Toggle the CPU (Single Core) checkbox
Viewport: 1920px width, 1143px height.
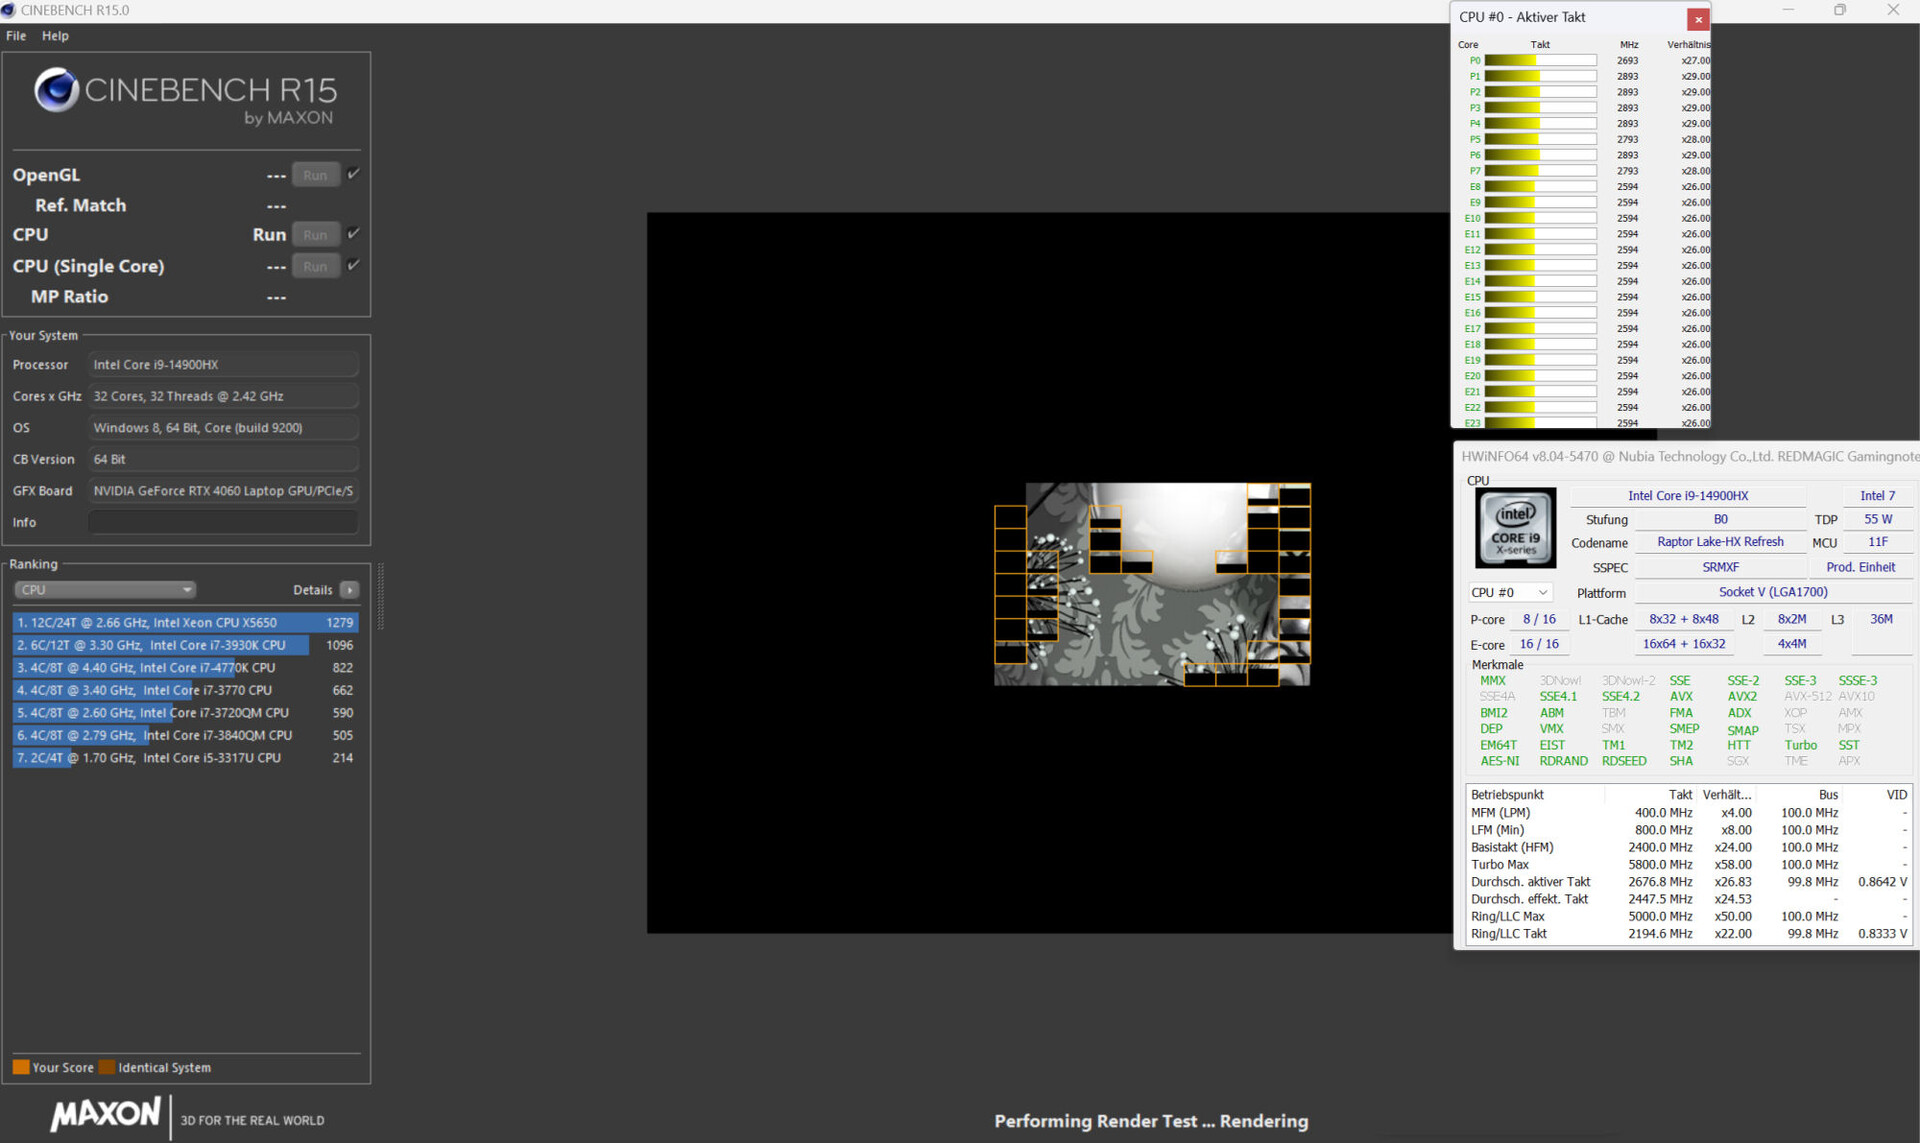click(x=353, y=265)
